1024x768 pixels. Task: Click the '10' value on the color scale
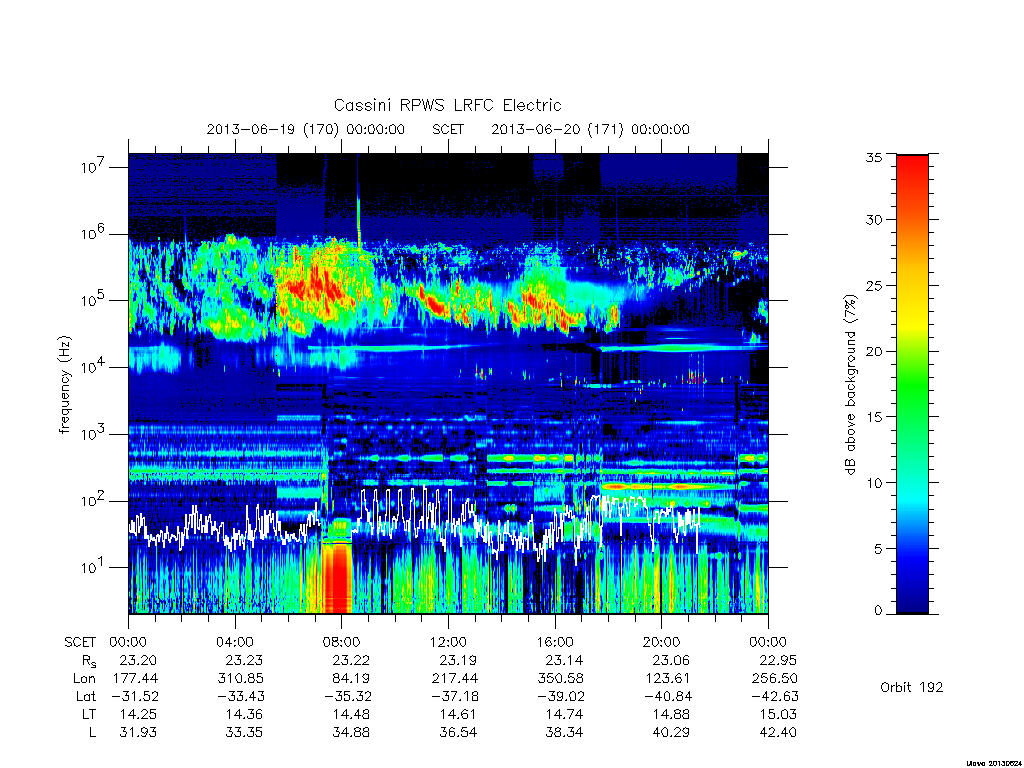(873, 483)
